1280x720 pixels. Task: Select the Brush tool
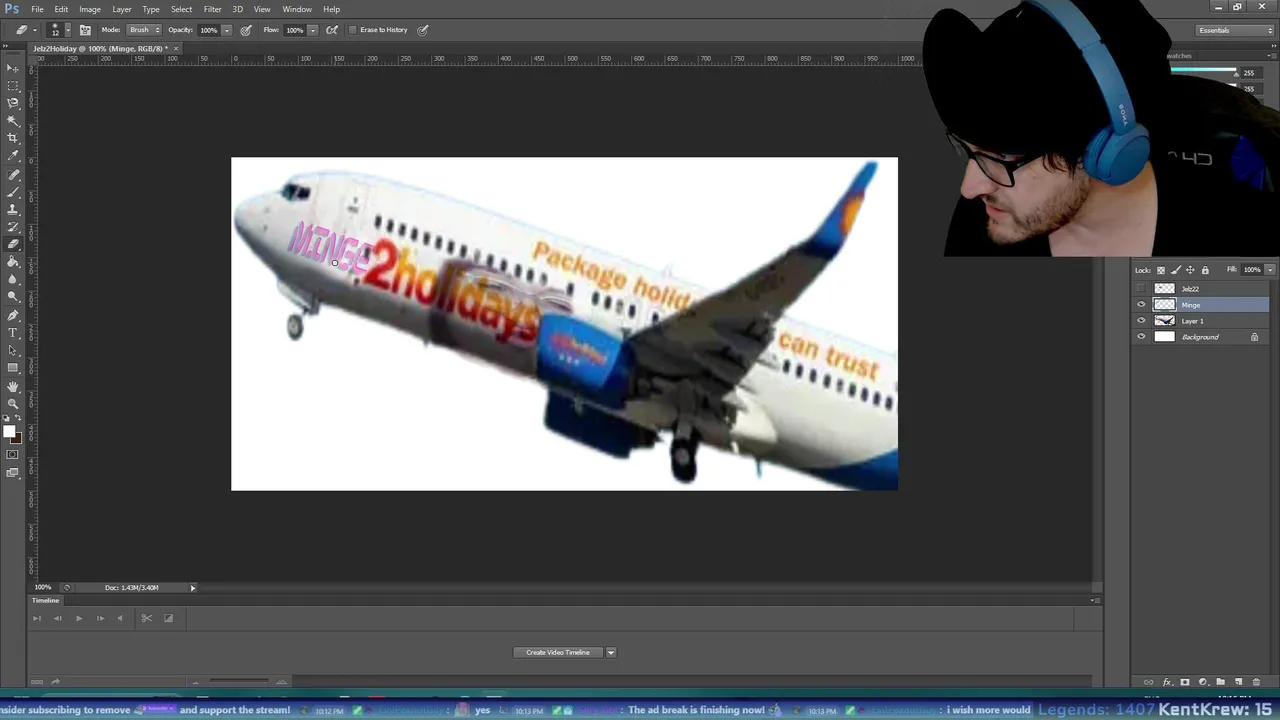[x=13, y=192]
